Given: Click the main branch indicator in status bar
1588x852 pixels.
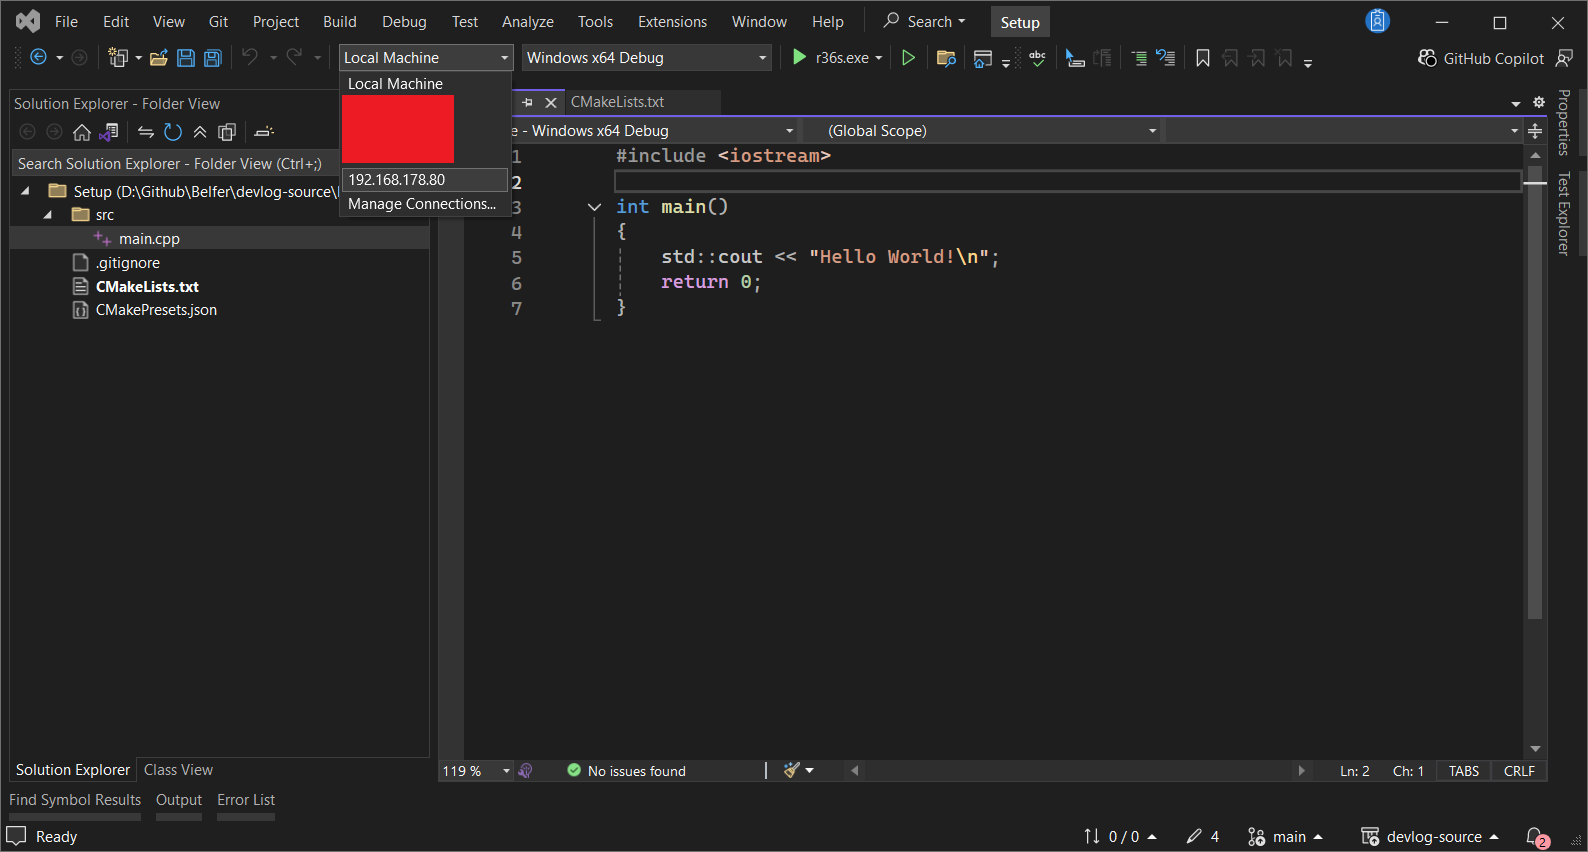Looking at the screenshot, I should [1285, 837].
